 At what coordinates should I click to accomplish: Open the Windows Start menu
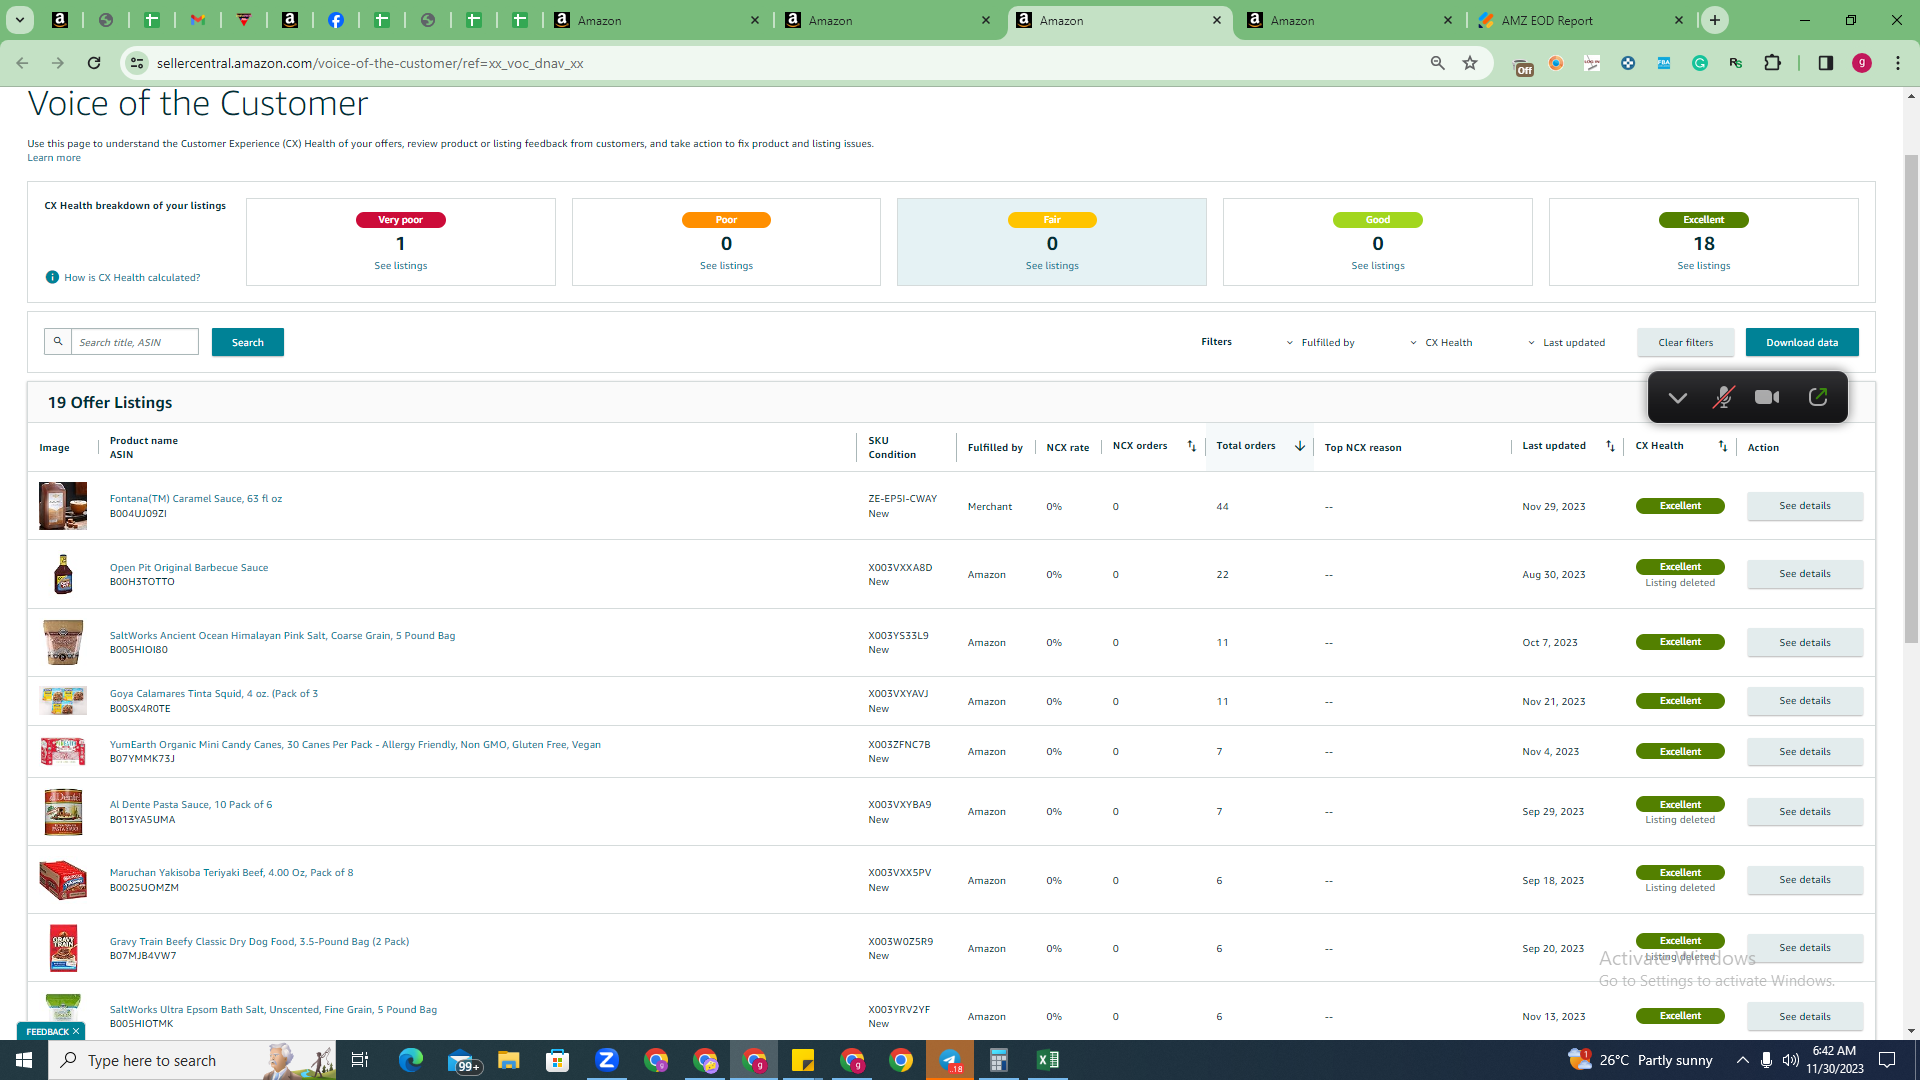click(24, 1060)
